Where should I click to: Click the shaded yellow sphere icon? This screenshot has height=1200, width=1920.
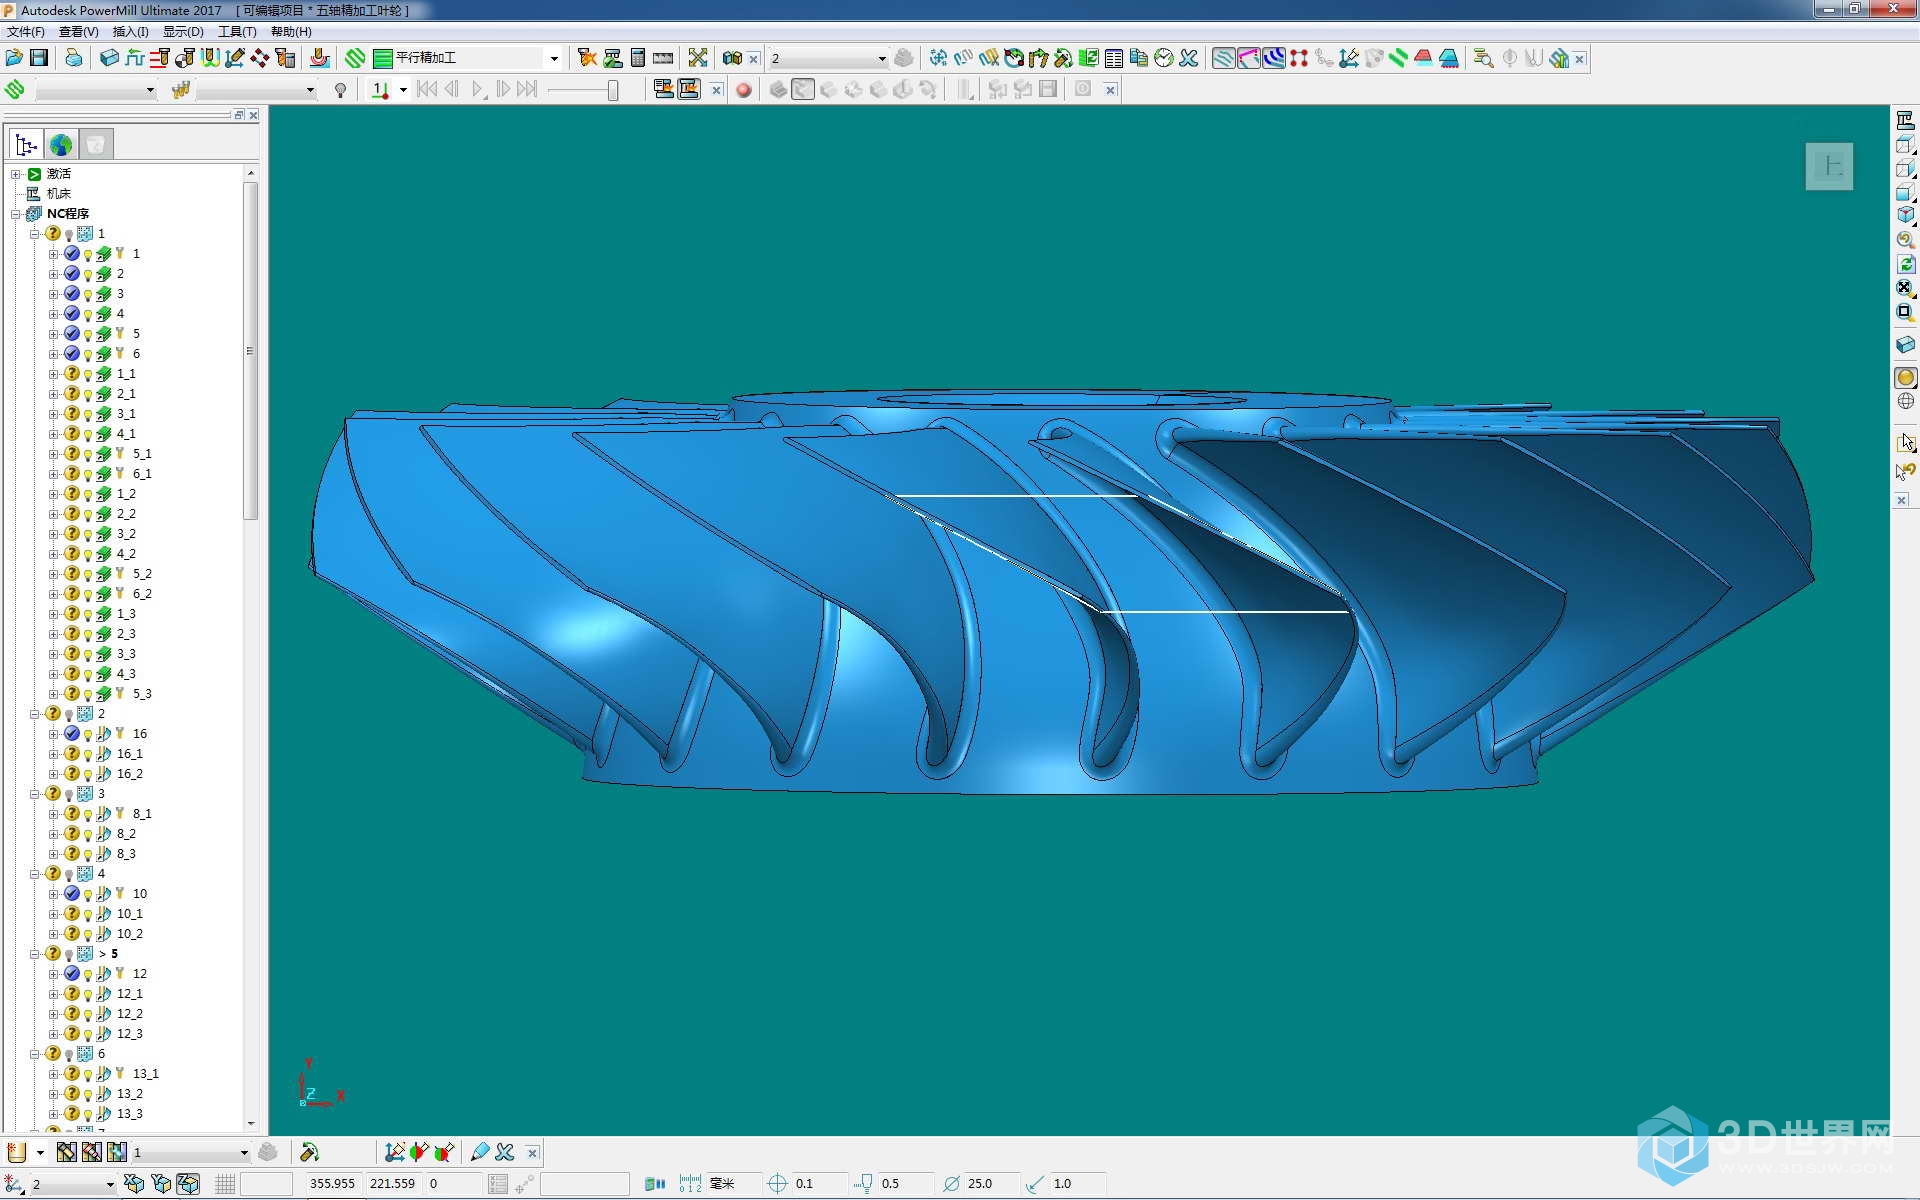point(1905,377)
